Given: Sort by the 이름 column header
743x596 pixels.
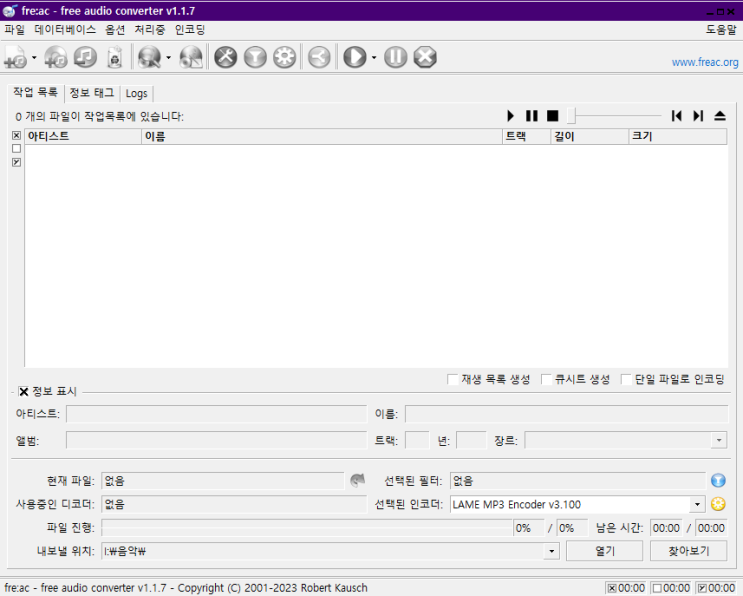Looking at the screenshot, I should (322, 136).
